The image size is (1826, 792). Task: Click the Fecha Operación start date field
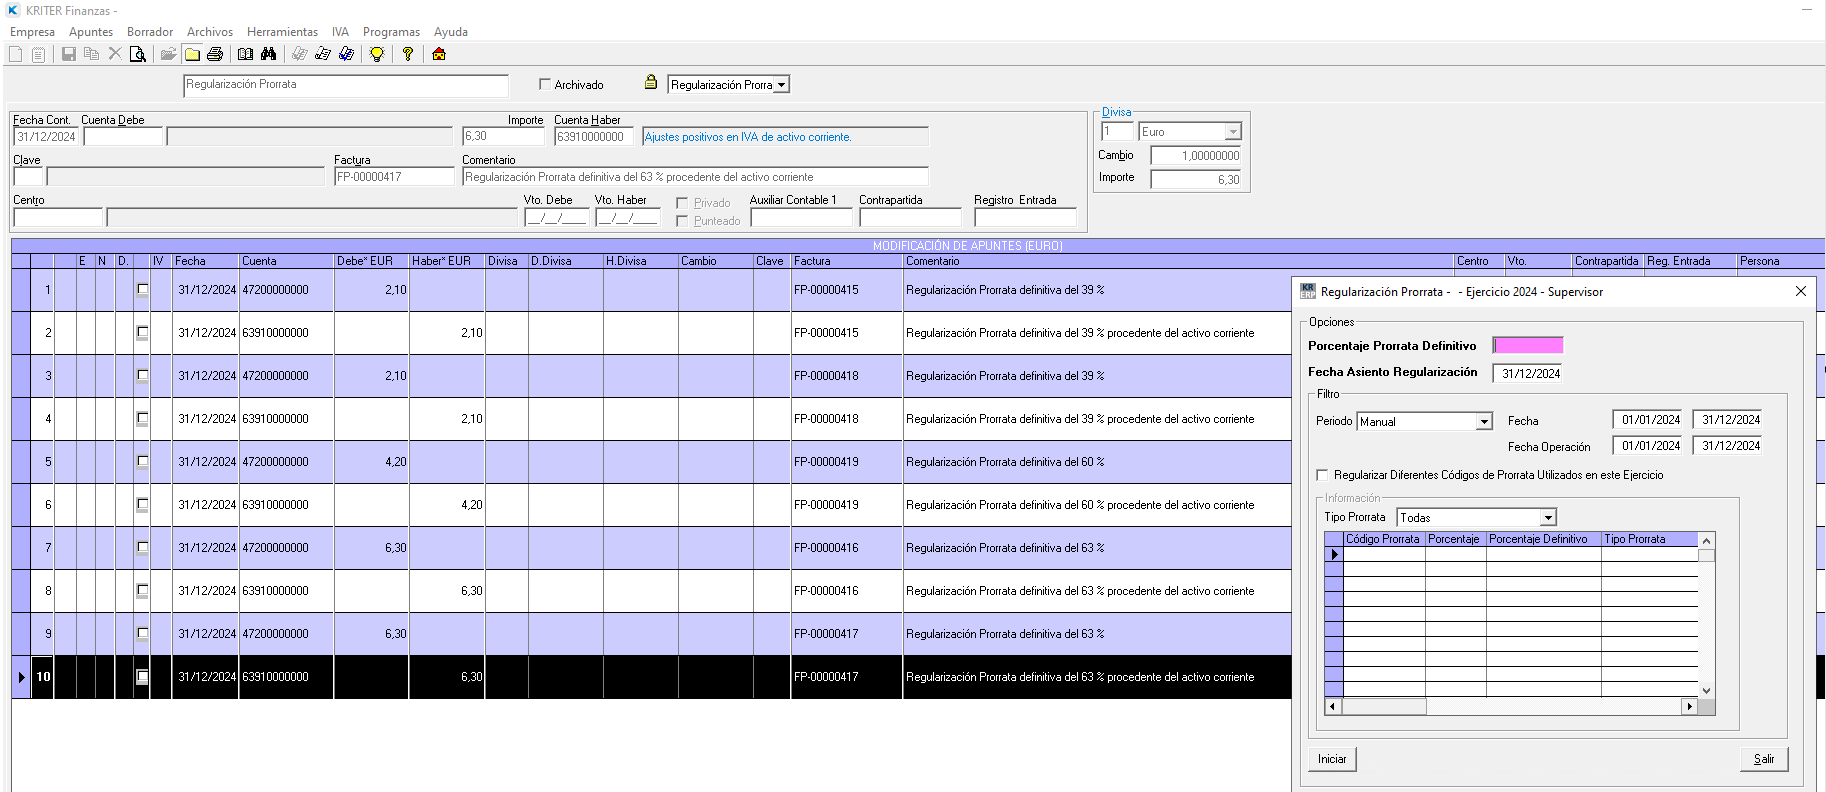coord(1648,446)
